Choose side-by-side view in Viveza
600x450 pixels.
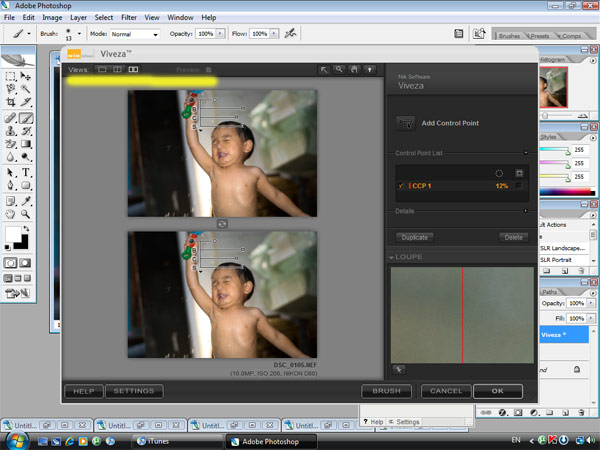133,70
